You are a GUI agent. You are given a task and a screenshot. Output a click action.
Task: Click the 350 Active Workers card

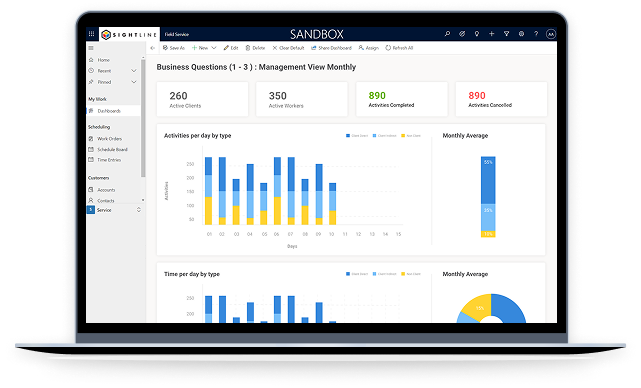point(302,99)
